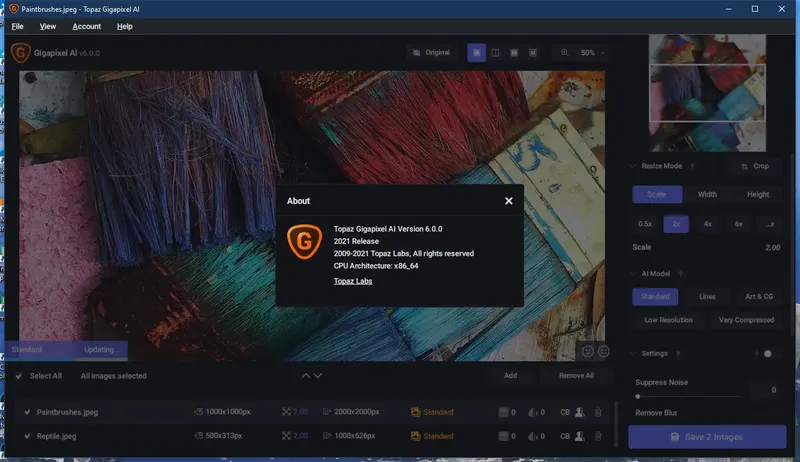Switch to side-by-side view layout icon
Screen dimensions: 800x462
tap(514, 53)
